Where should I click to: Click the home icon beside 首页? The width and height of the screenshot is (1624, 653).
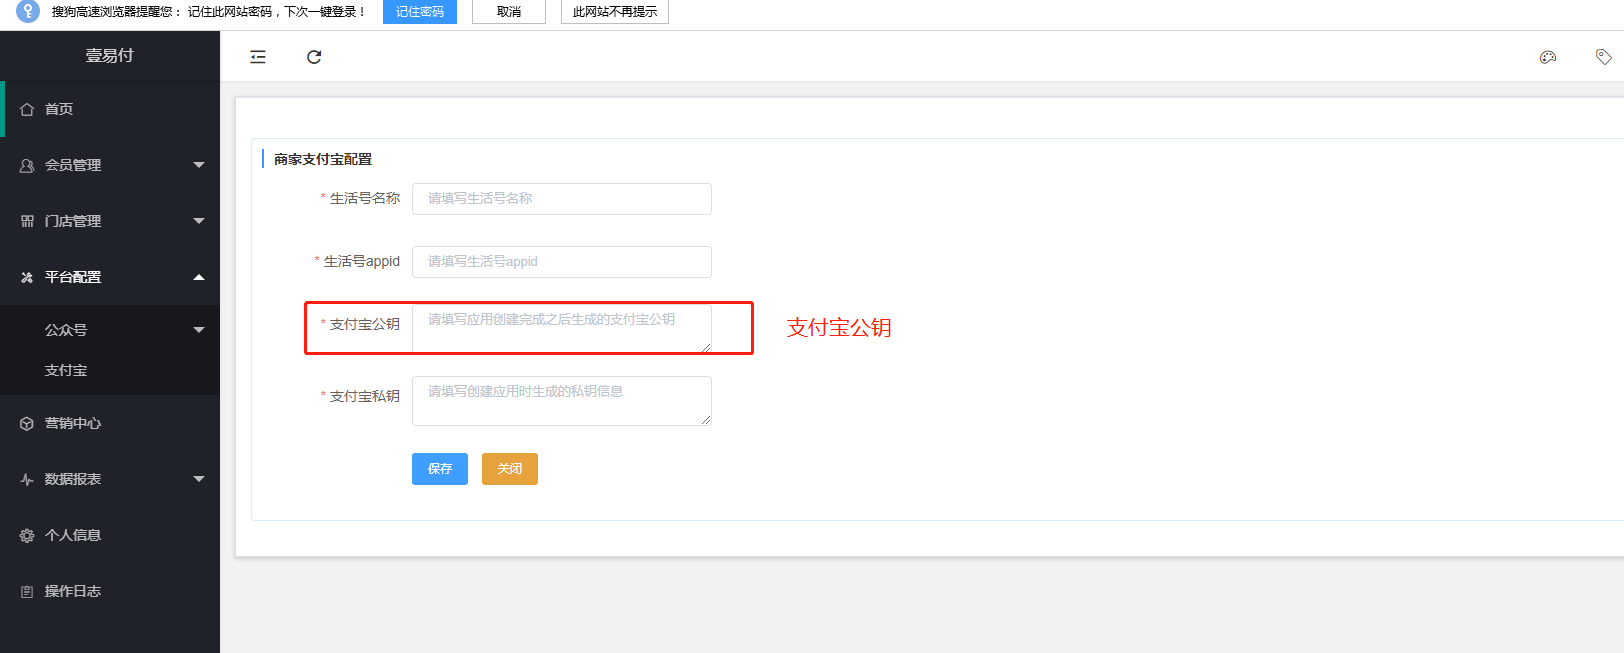click(x=27, y=109)
